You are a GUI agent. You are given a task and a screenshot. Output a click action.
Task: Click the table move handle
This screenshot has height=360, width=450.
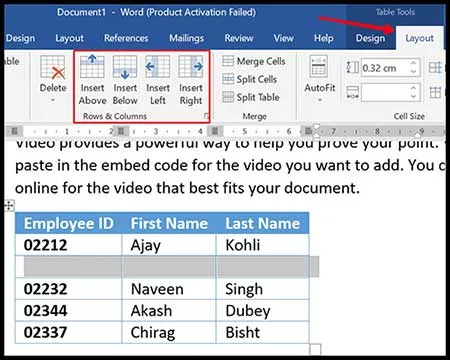point(9,206)
